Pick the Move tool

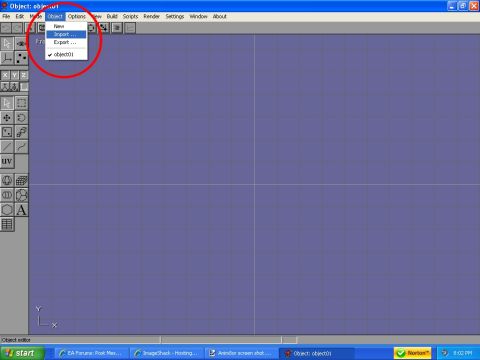[x=7, y=118]
